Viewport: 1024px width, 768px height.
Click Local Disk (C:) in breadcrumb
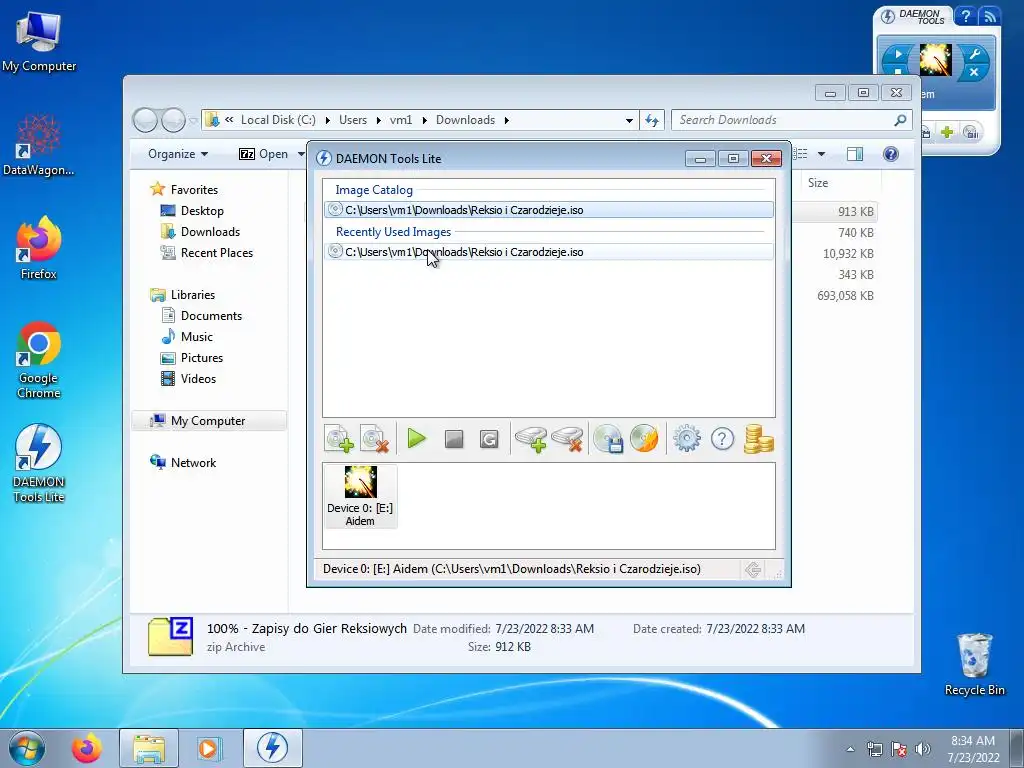(x=278, y=120)
